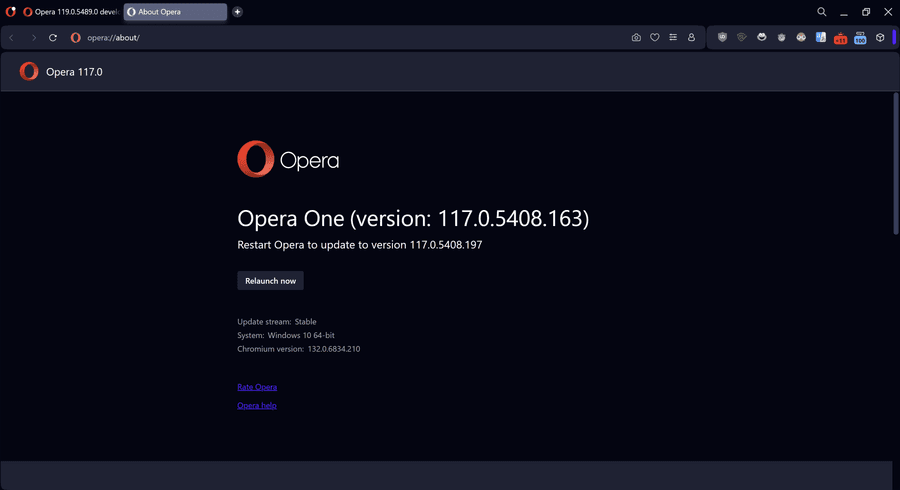This screenshot has height=490, width=900.
Task: Take a snapshot with the camera icon
Action: pyautogui.click(x=636, y=37)
